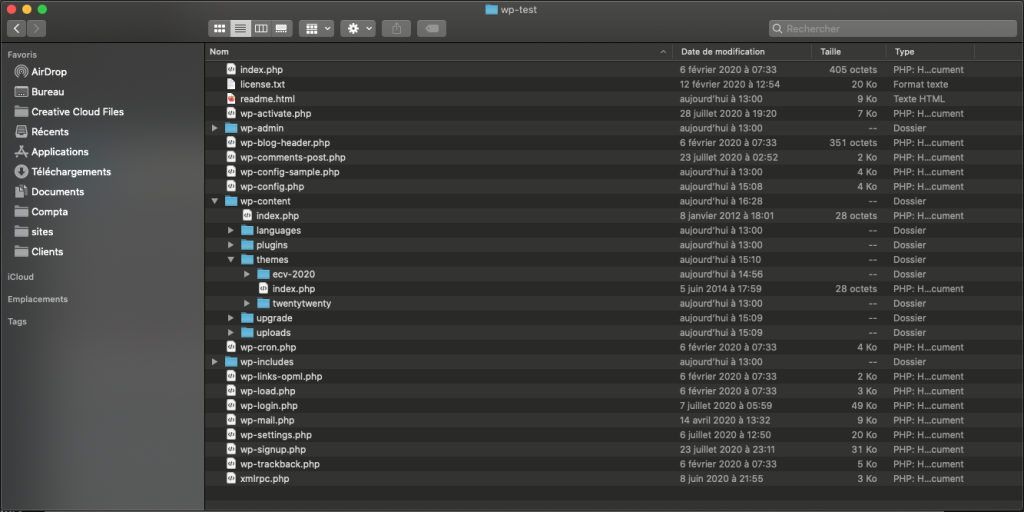1024x512 pixels.
Task: Click the Share button in toolbar
Action: pos(396,29)
